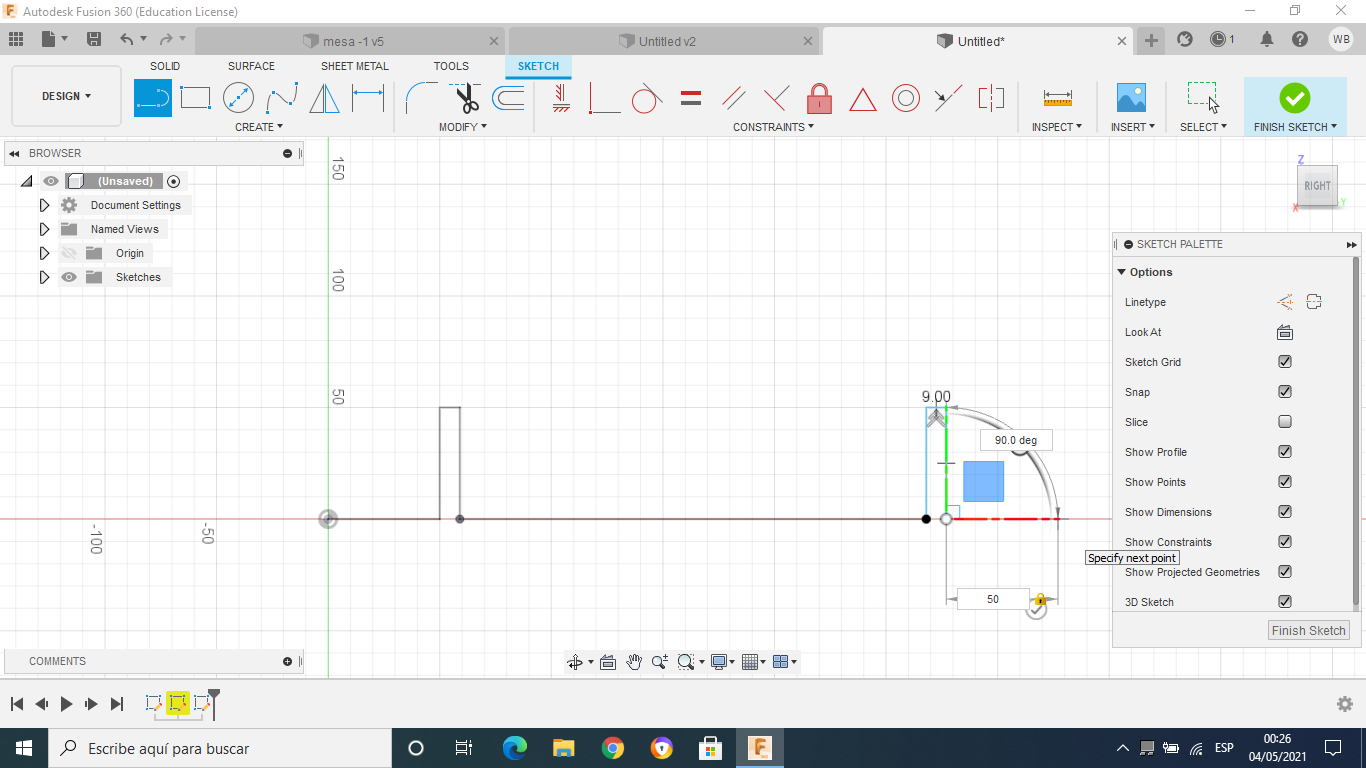
Task: Apply the Equal constraint
Action: (690, 98)
